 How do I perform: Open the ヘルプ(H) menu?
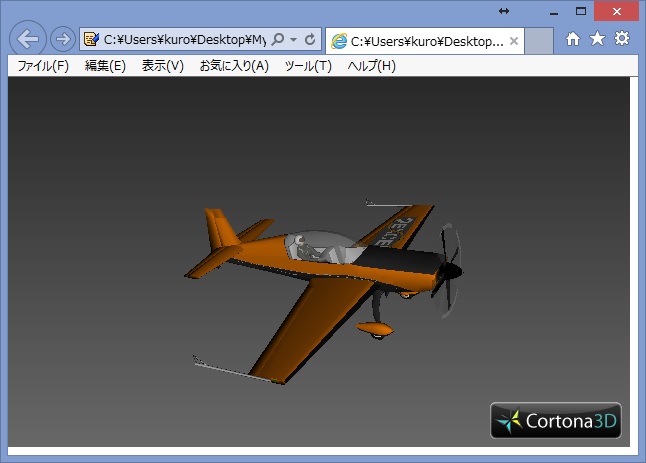tap(372, 66)
